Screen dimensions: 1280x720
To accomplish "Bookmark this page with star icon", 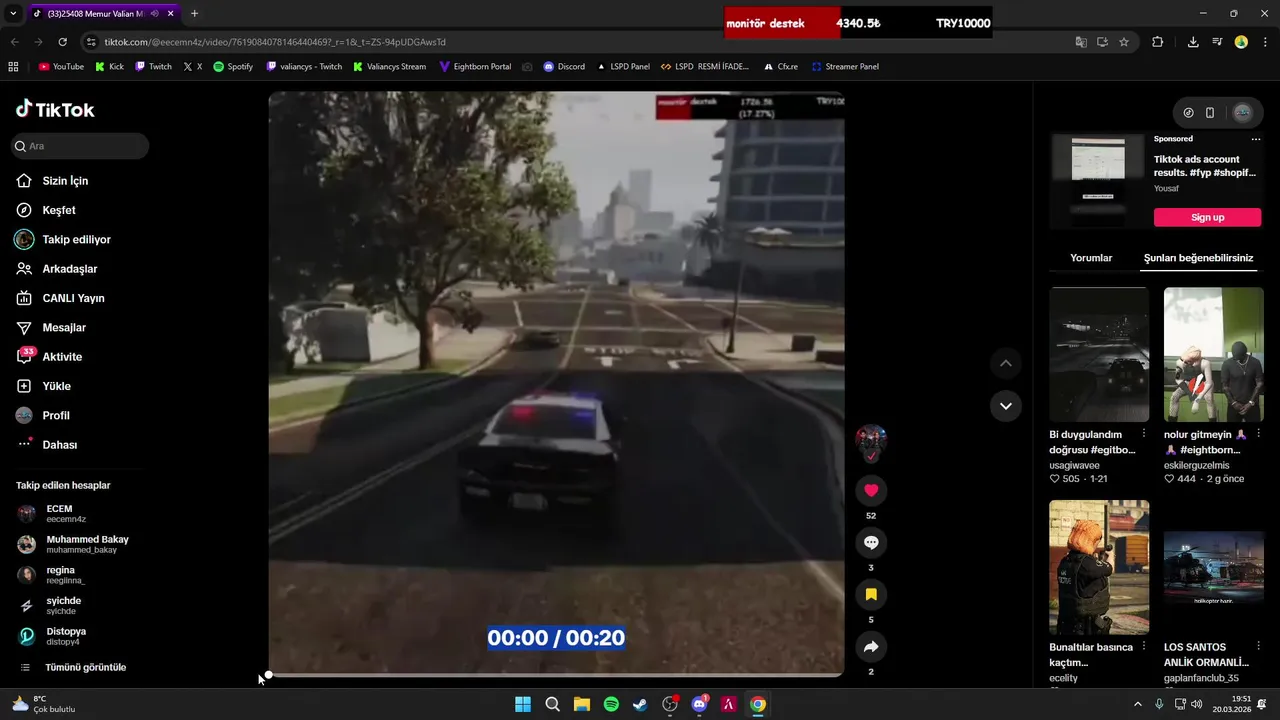I will 1124,42.
